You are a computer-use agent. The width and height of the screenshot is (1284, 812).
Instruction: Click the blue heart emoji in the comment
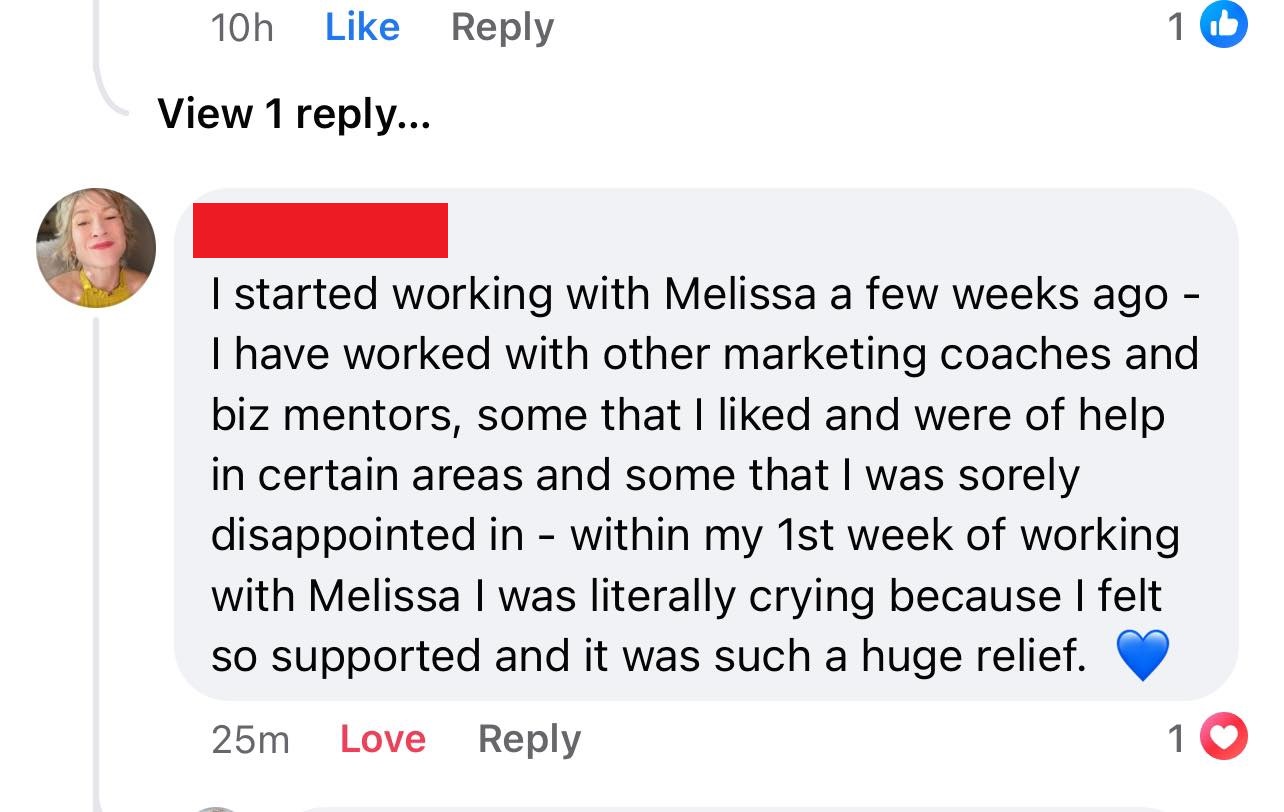1142,657
